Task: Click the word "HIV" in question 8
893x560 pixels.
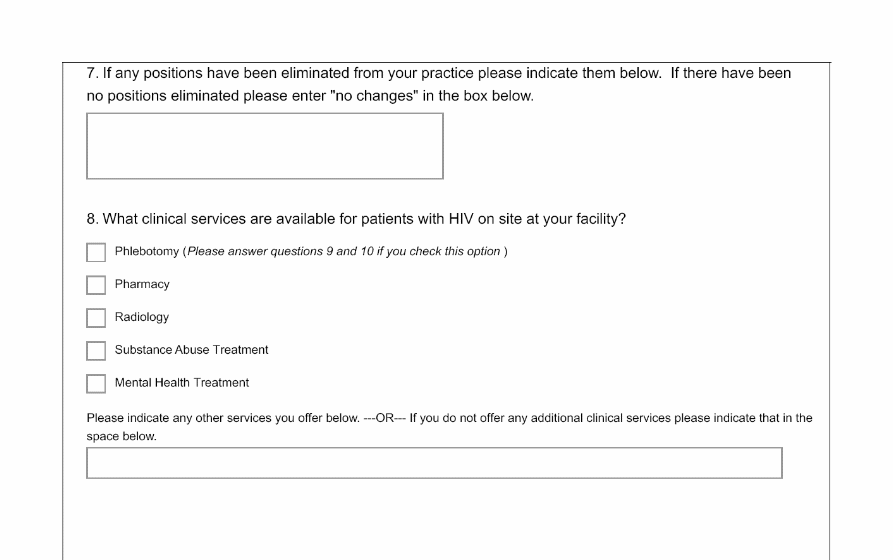Action: pos(462,219)
